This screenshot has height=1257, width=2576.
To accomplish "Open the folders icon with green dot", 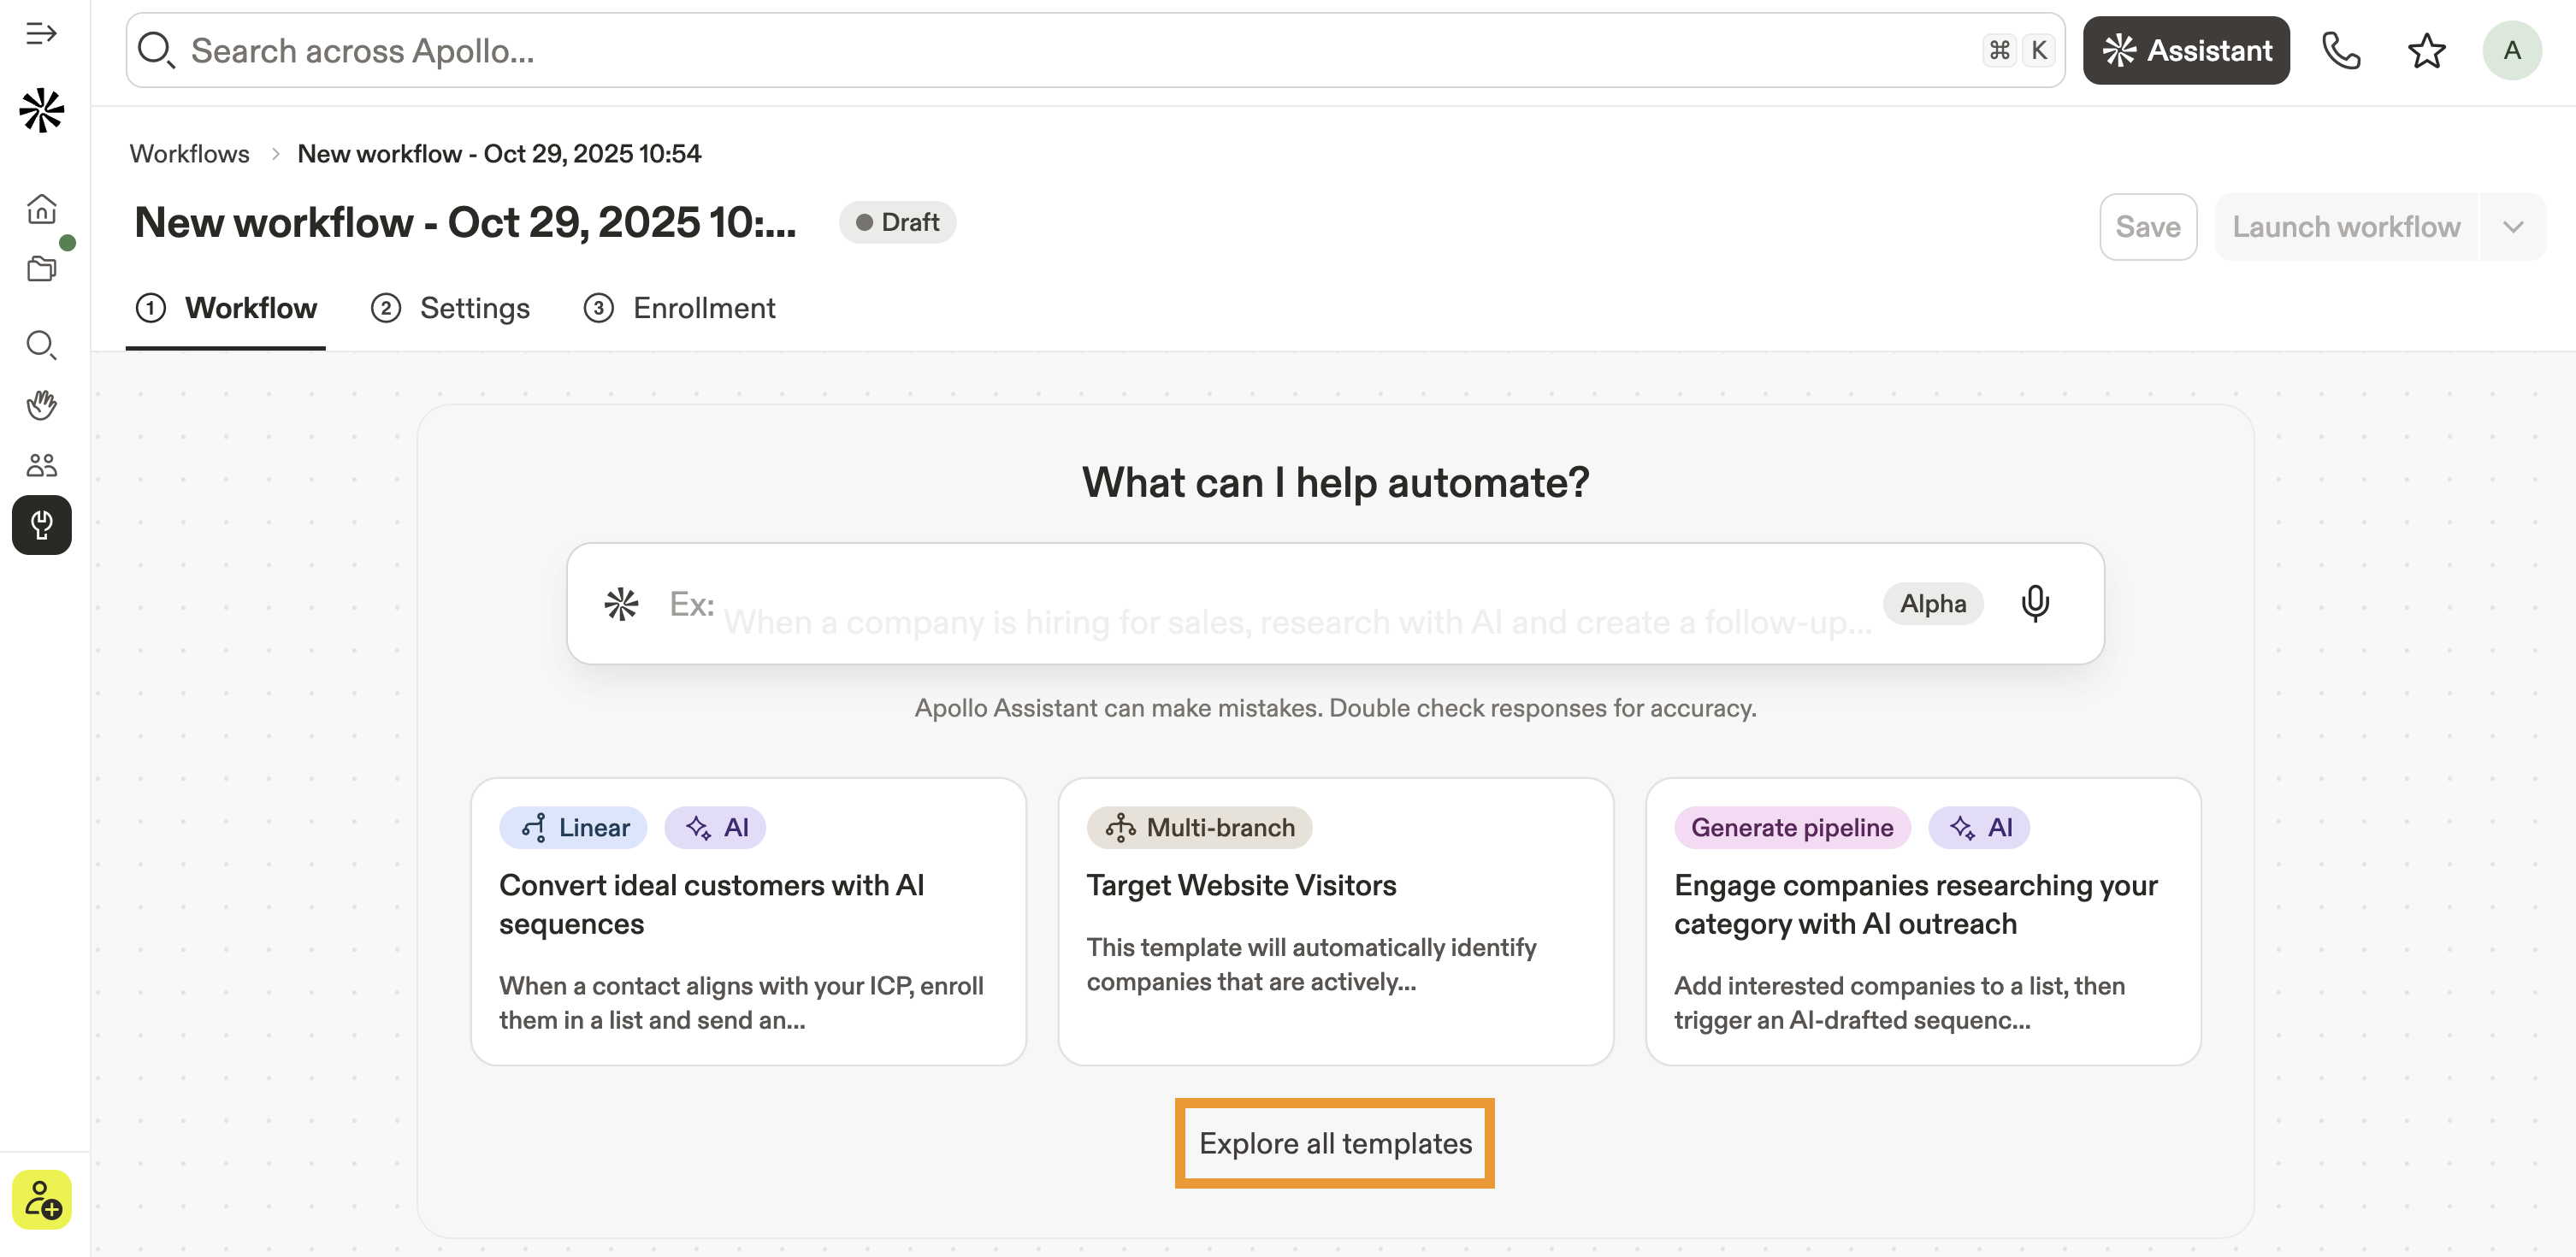I will click(x=41, y=268).
